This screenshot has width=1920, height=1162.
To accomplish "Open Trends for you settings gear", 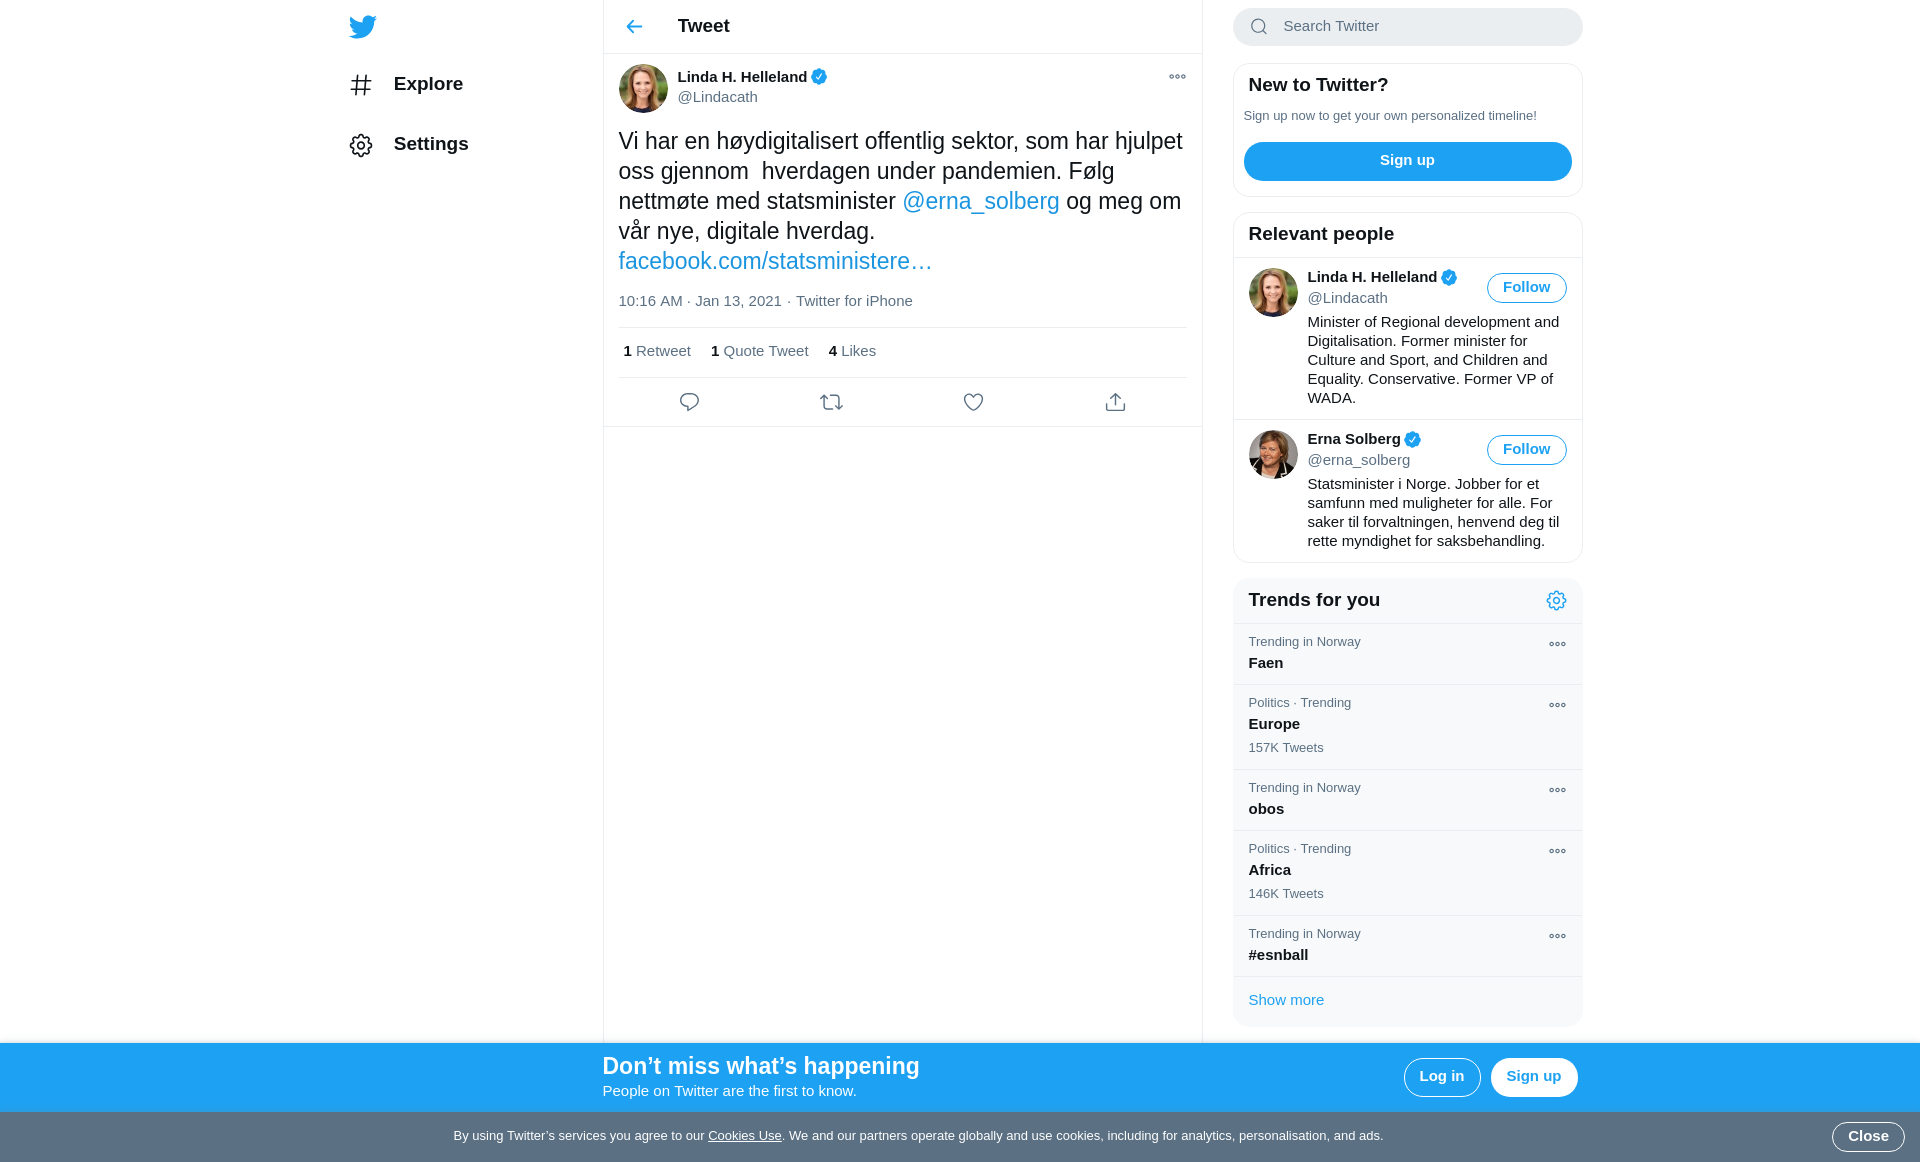I will [x=1556, y=601].
